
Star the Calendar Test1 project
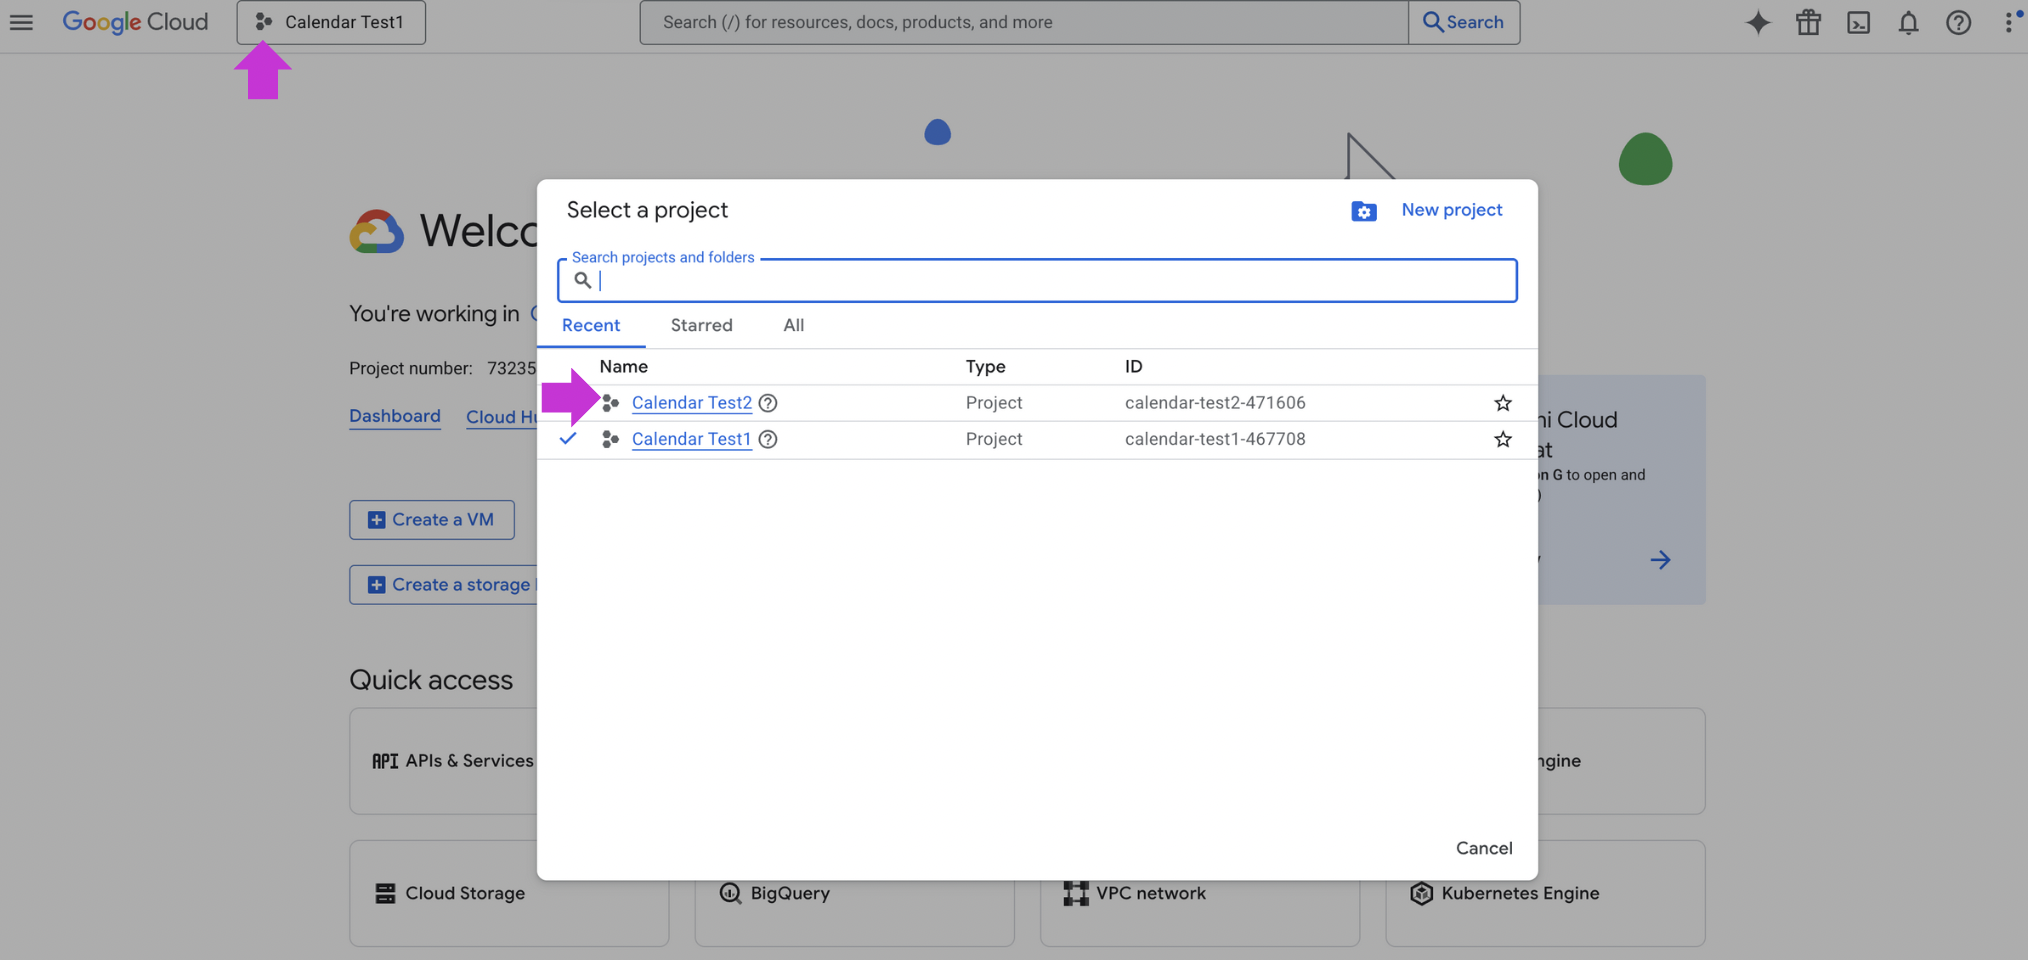[1503, 439]
